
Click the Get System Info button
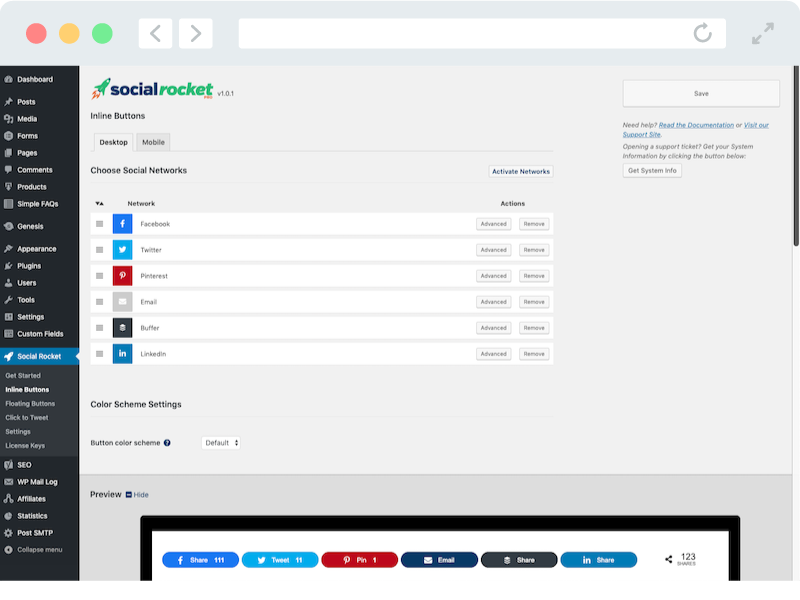tap(652, 170)
